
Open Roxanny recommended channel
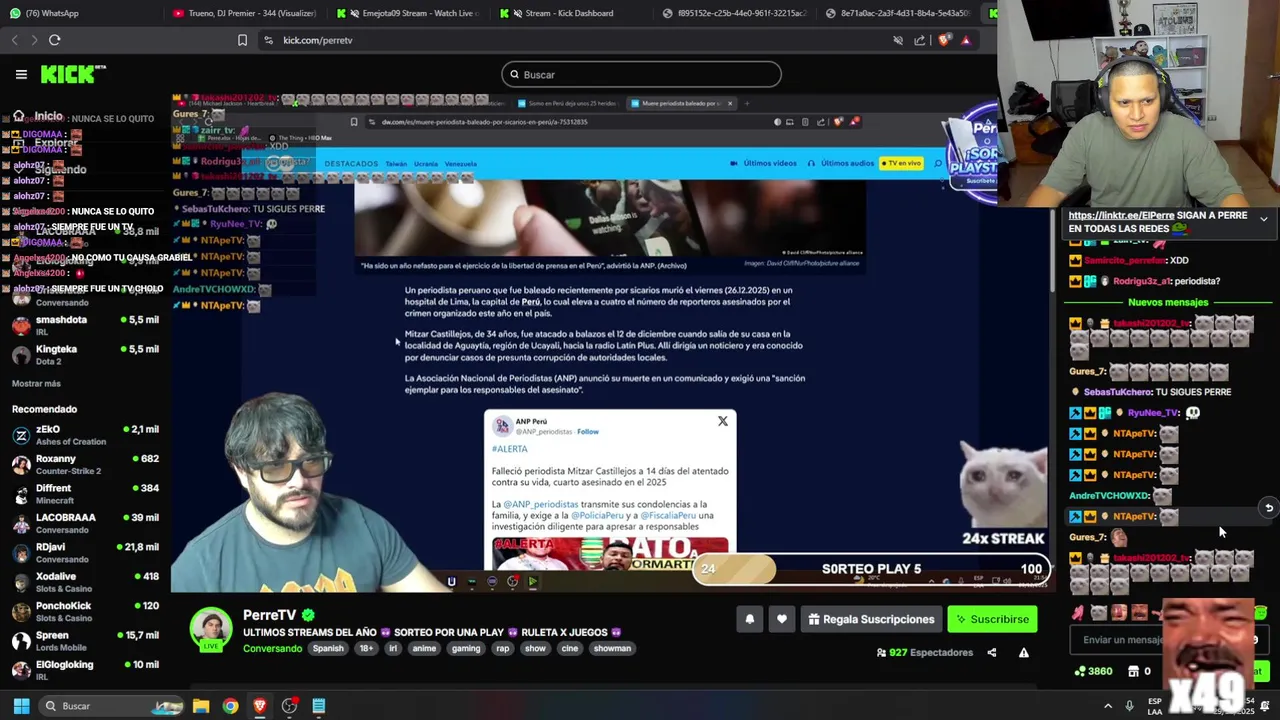pos(85,465)
